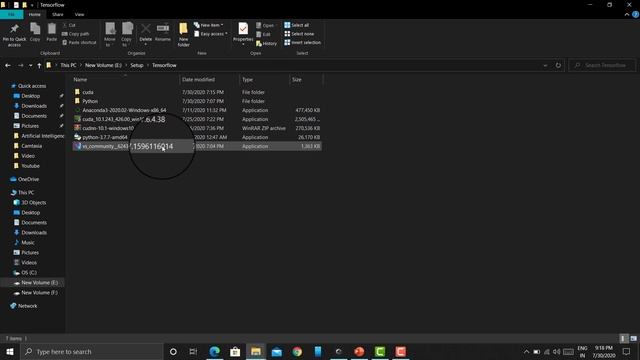
Task: Click the Search Tensorflow box
Action: click(602, 65)
